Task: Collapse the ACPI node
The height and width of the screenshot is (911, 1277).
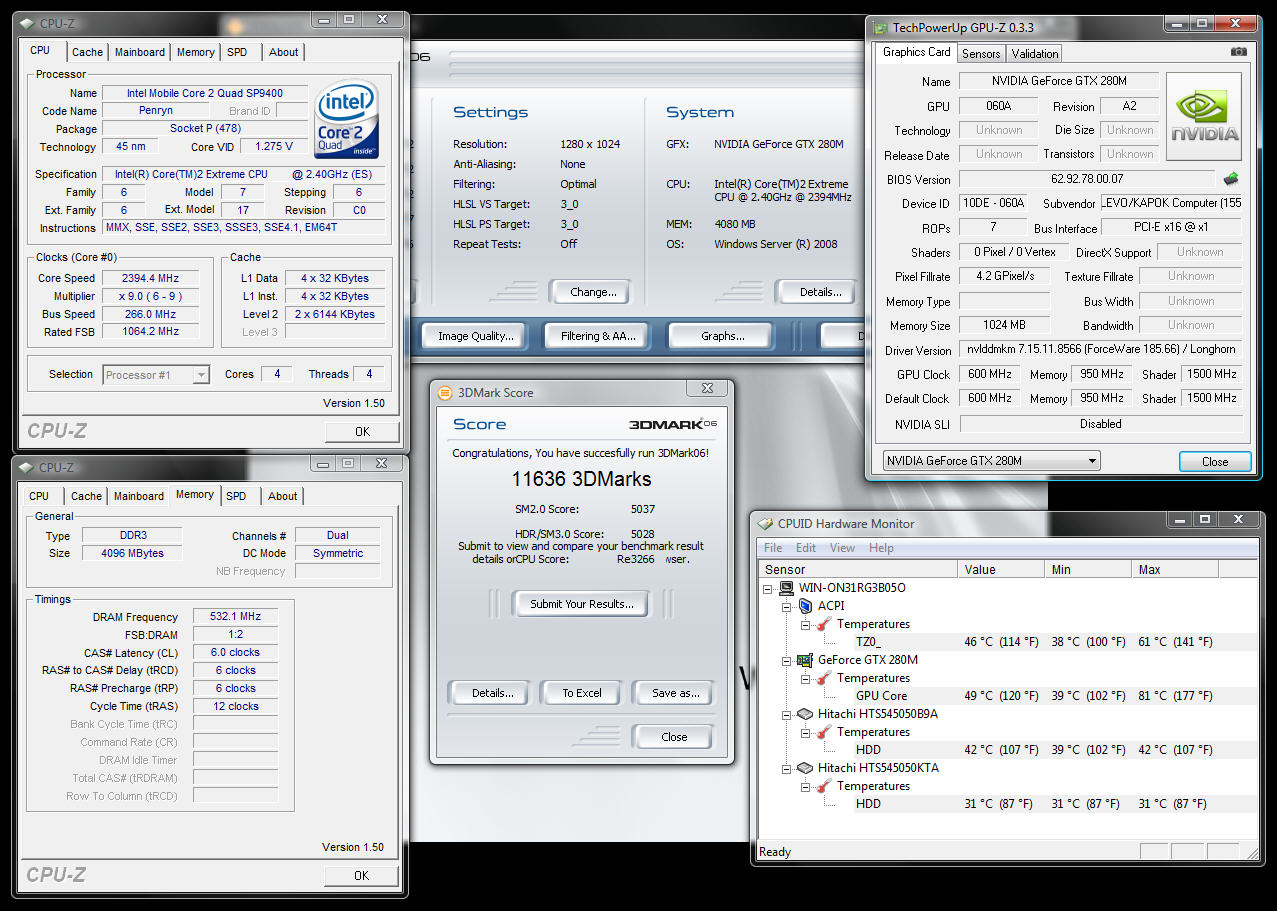Action: point(787,606)
